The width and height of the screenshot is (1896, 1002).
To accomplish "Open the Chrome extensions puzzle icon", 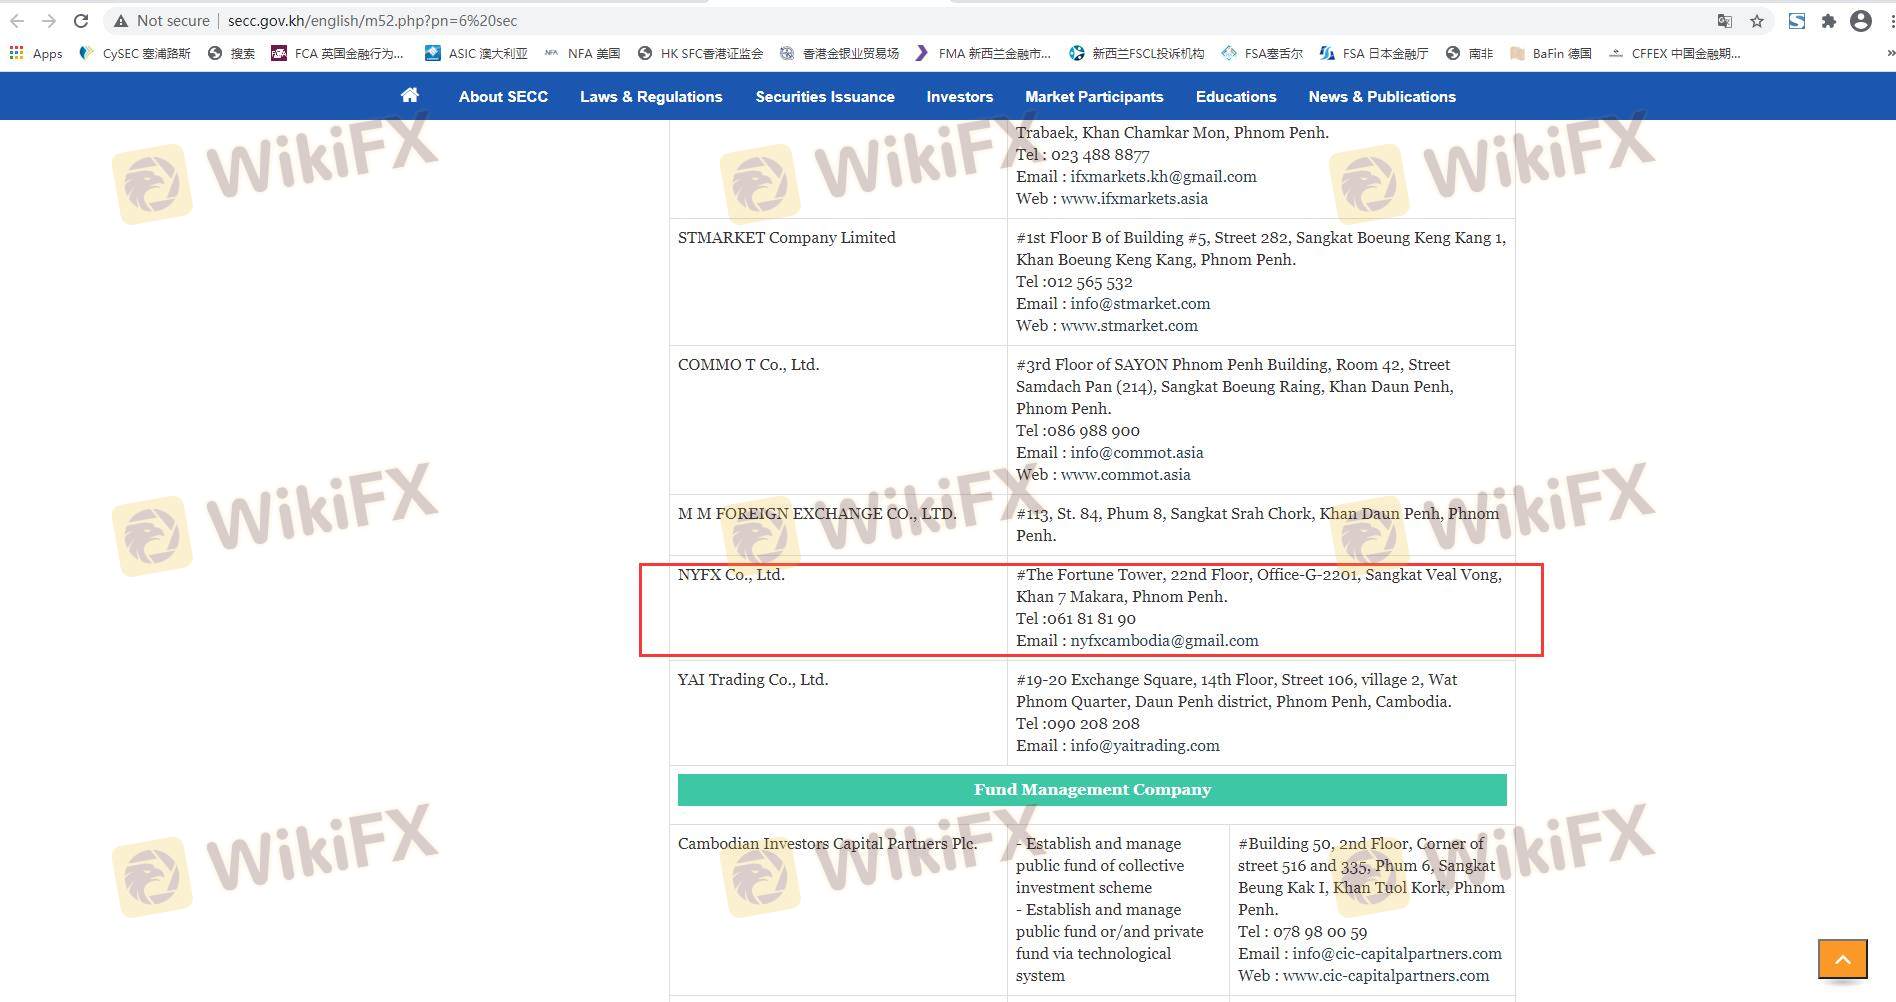I will (x=1829, y=21).
